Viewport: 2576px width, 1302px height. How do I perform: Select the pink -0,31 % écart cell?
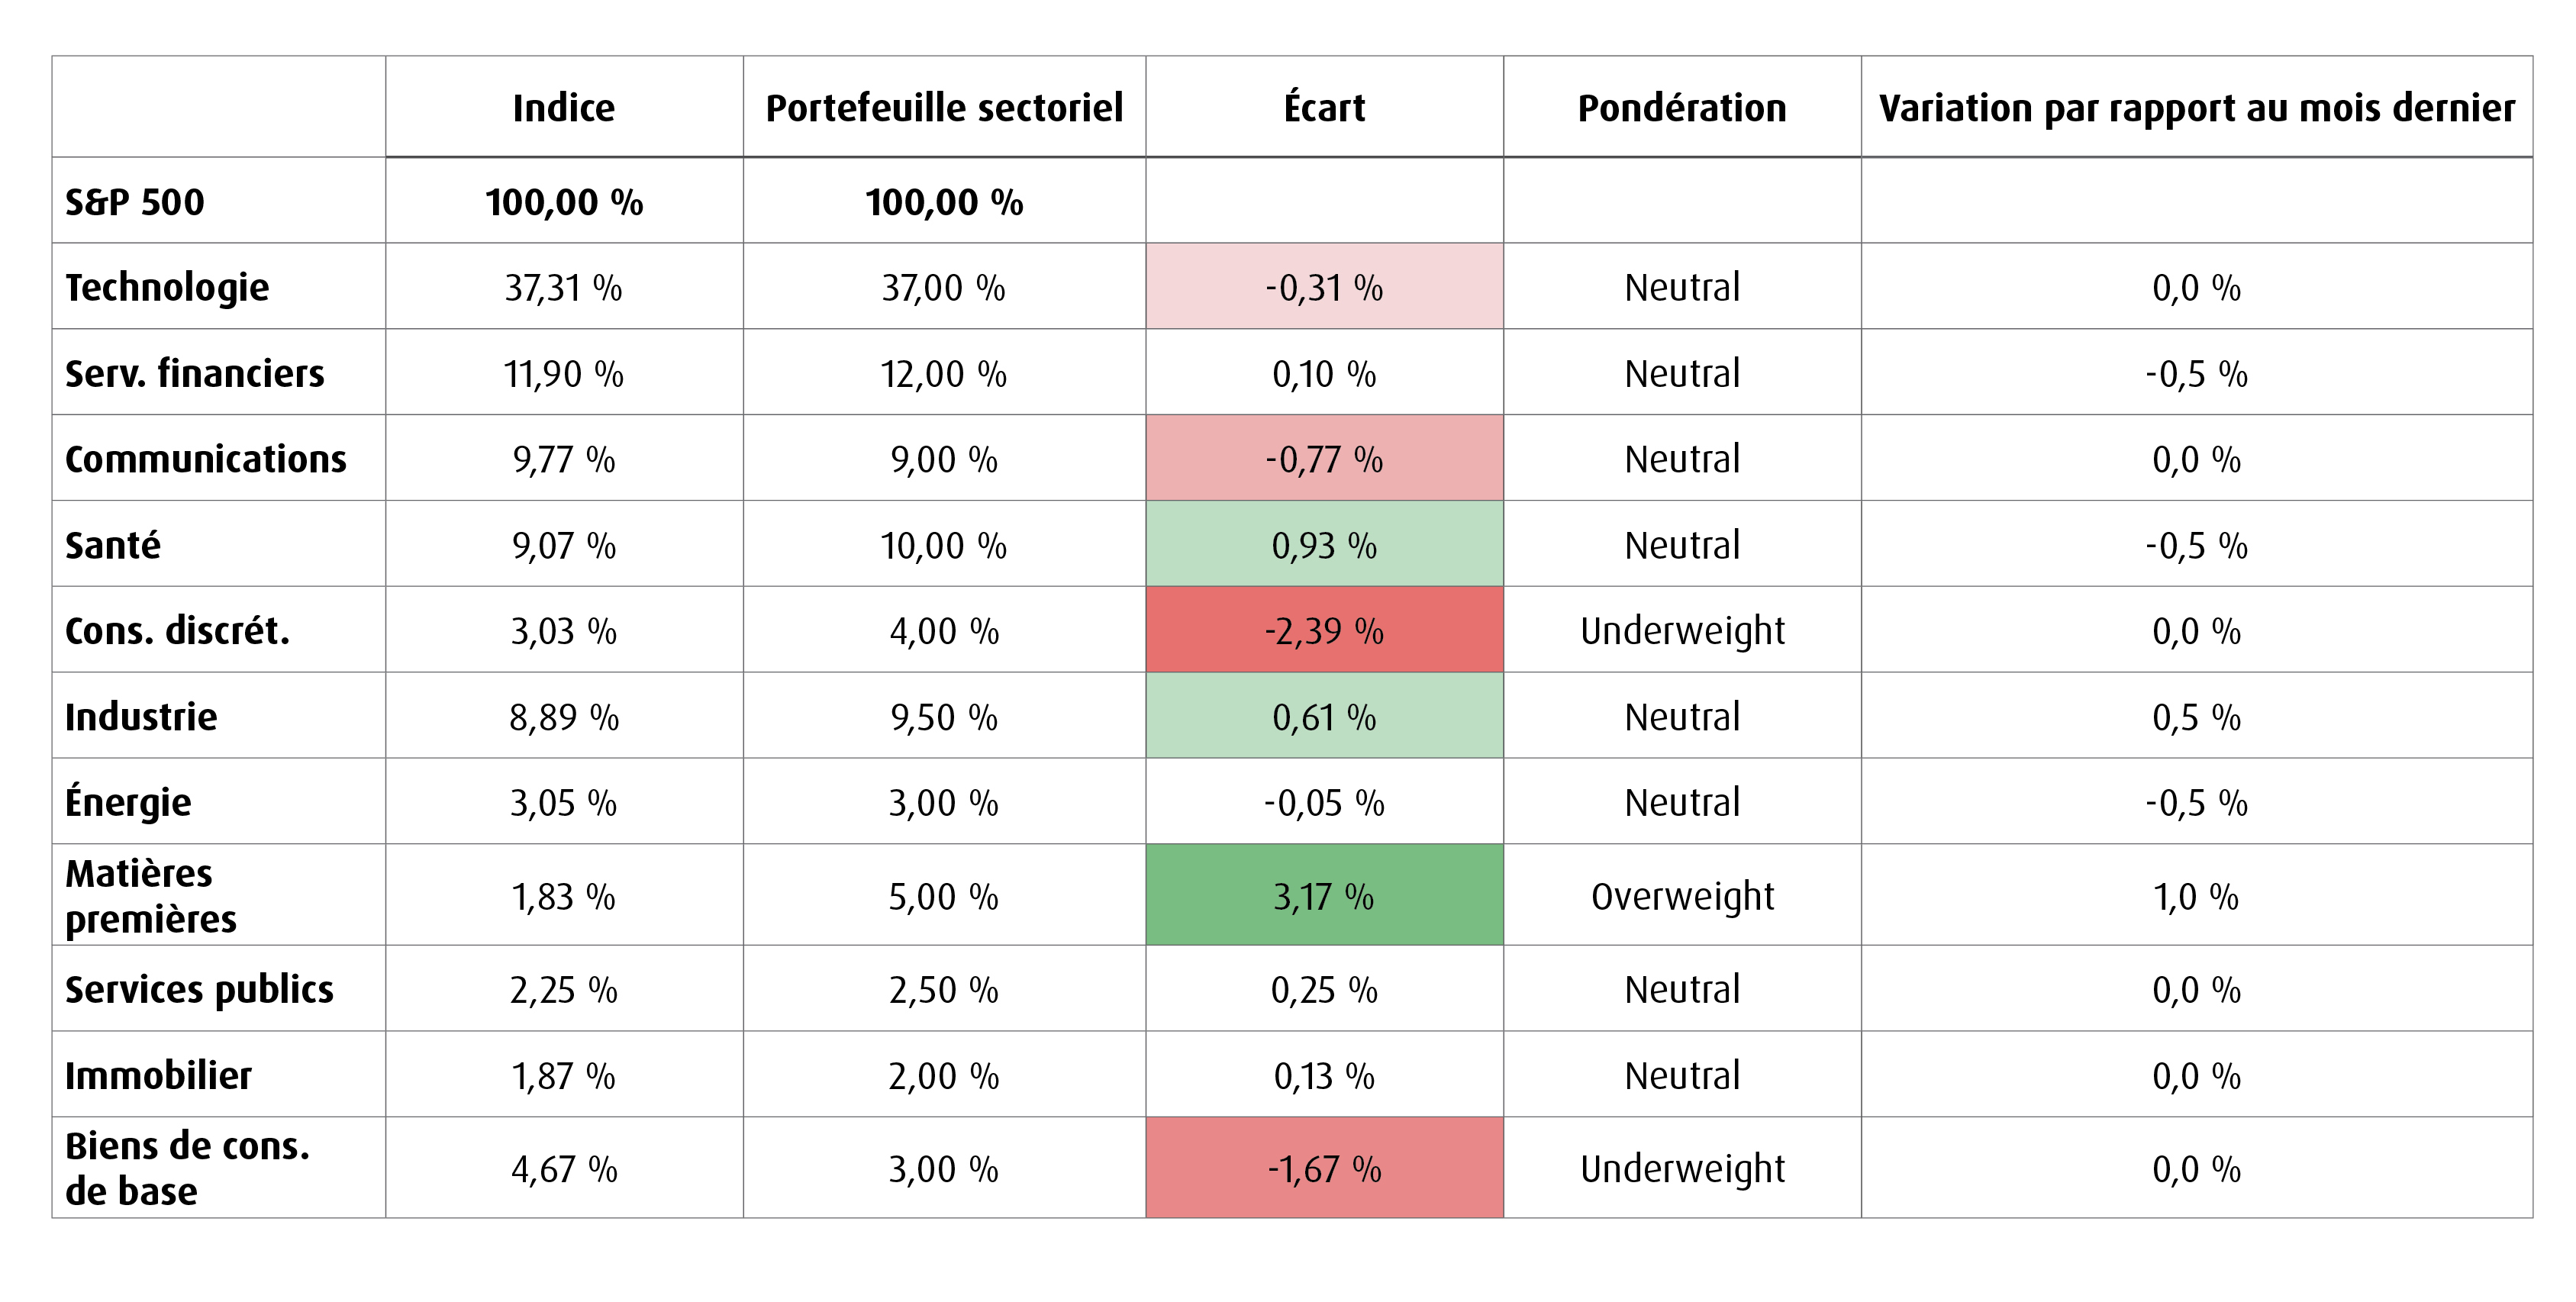1324,286
